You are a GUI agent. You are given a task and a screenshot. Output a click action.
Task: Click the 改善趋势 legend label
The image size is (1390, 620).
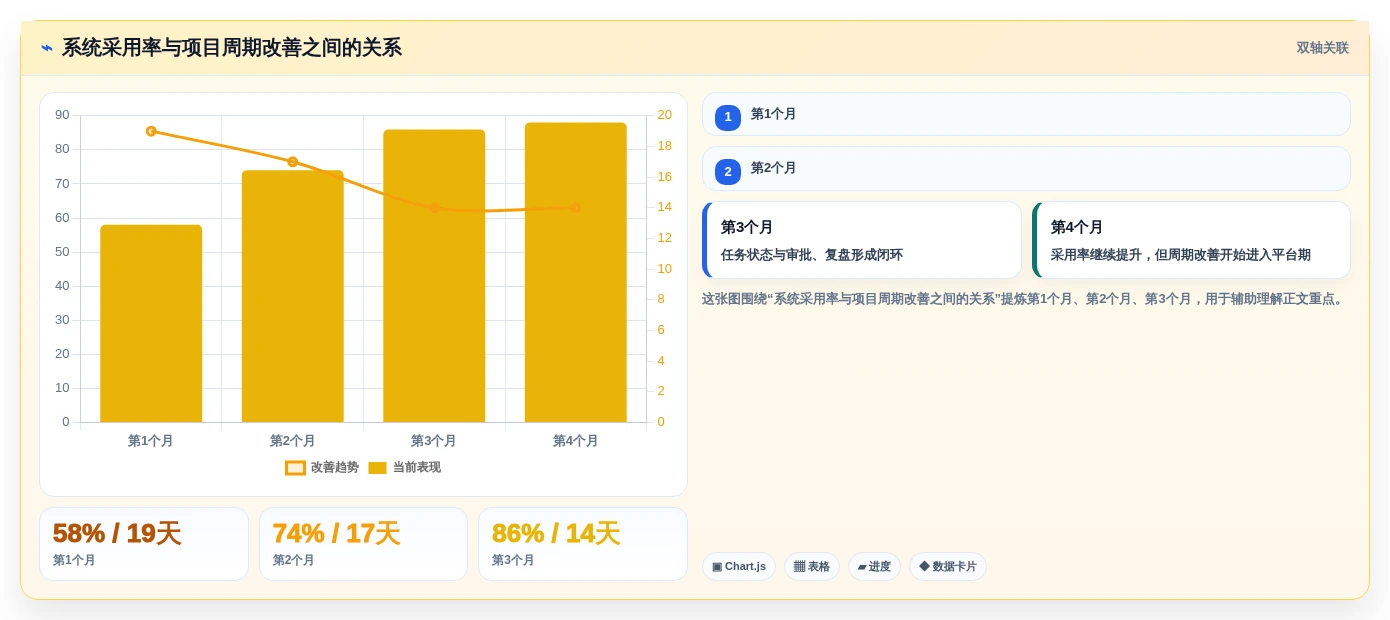click(x=335, y=467)
